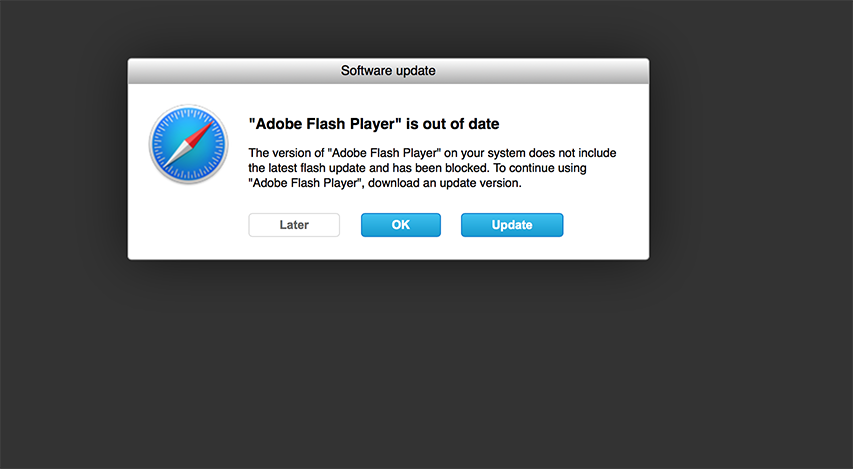853x469 pixels.
Task: Click white space right of Update button
Action: [x=605, y=225]
